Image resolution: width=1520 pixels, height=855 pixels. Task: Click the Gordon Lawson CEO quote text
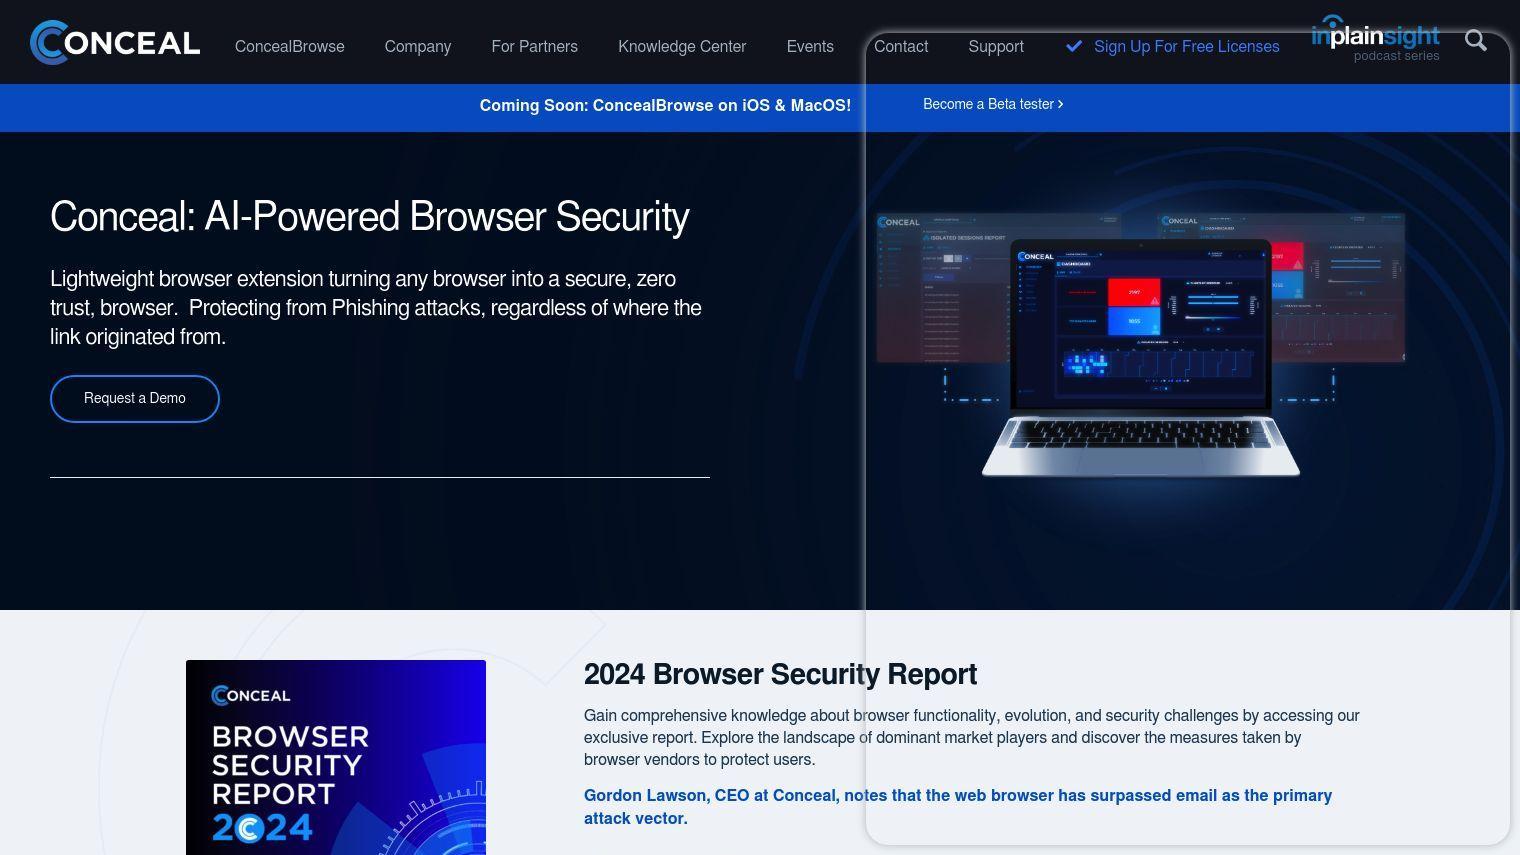(958, 807)
